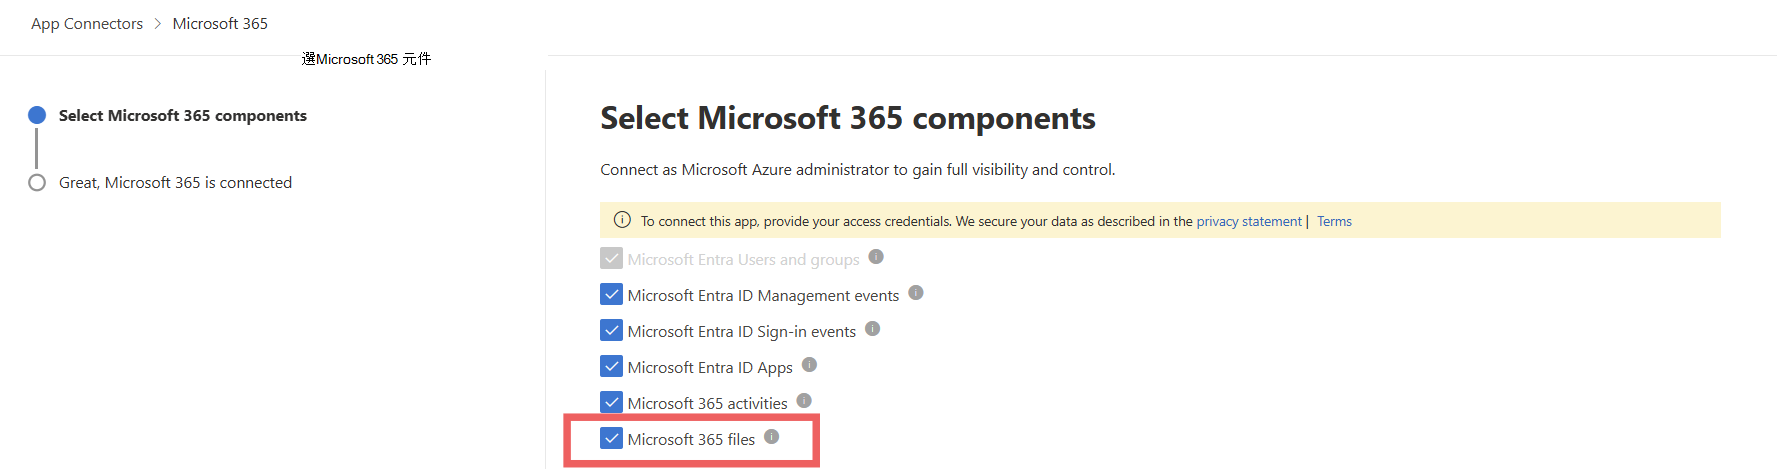Click info icon next to Microsoft 365 activities
The height and width of the screenshot is (469, 1777).
804,401
